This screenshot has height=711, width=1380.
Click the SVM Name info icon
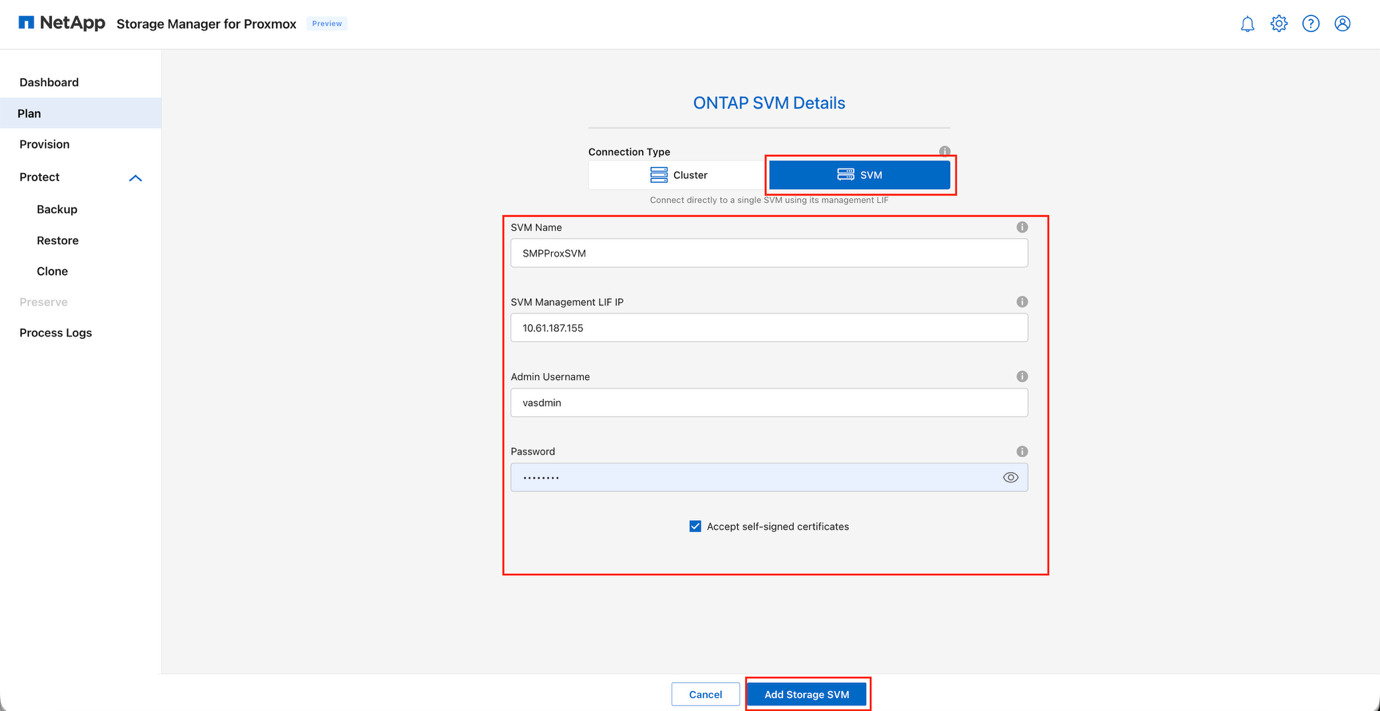pos(1022,227)
